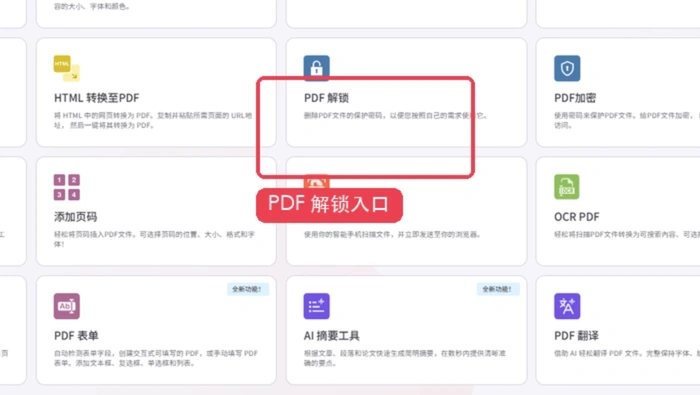This screenshot has height=395, width=700.
Task: Open the PDF 表单 tool title
Action: [x=76, y=336]
